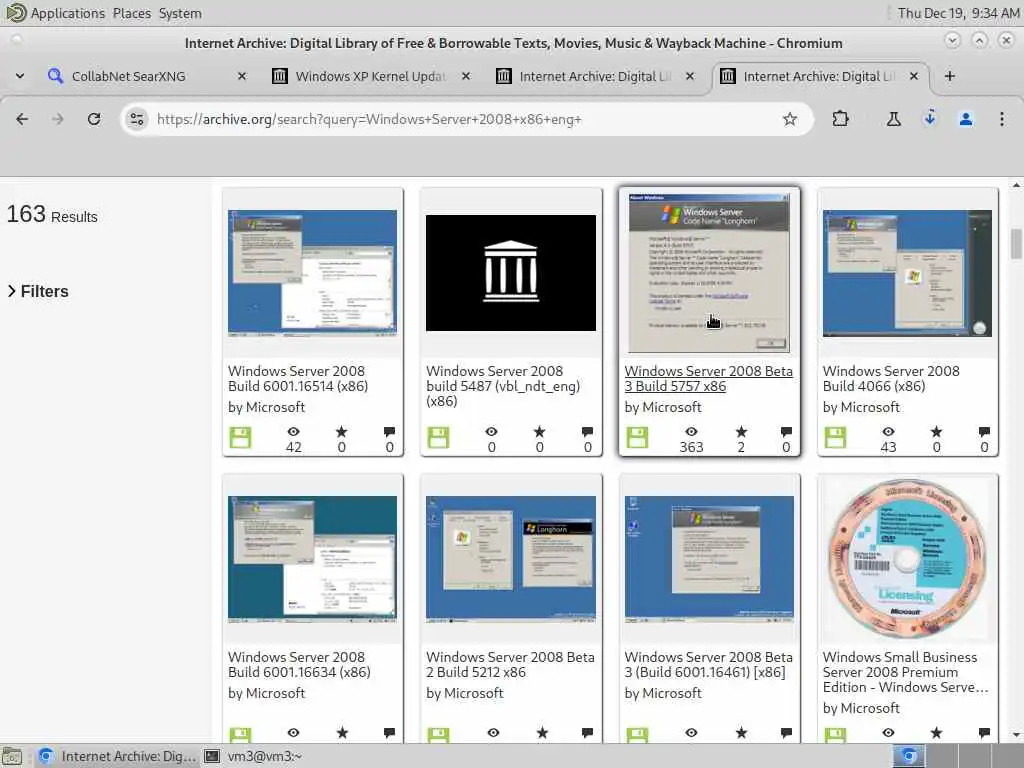
Task: Open Small Business Server 2008 disc thumbnail
Action: click(907, 559)
